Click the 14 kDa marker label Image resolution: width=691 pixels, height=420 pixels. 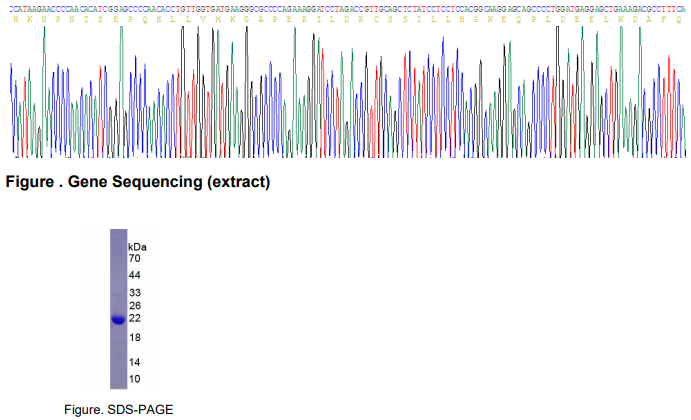[x=134, y=362]
